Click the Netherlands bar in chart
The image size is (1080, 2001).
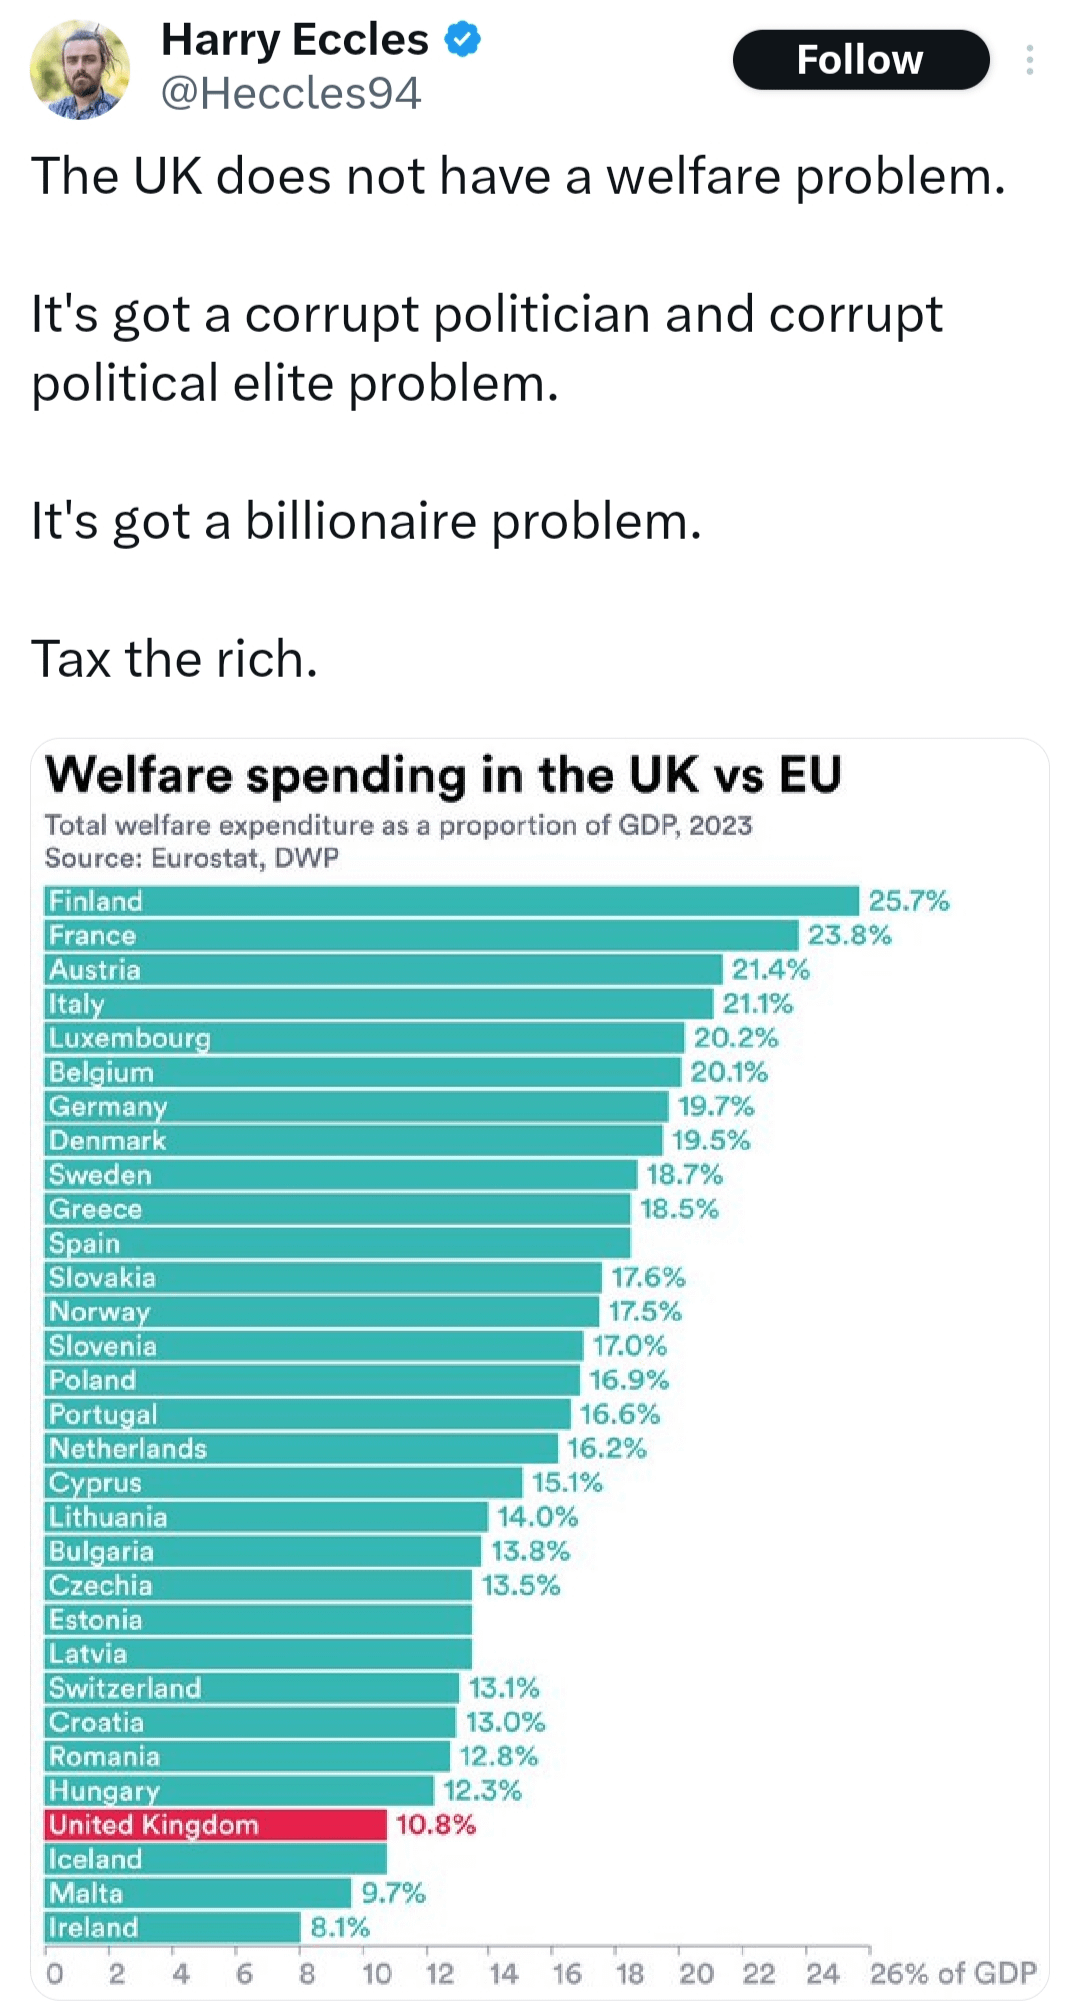pos(302,1448)
